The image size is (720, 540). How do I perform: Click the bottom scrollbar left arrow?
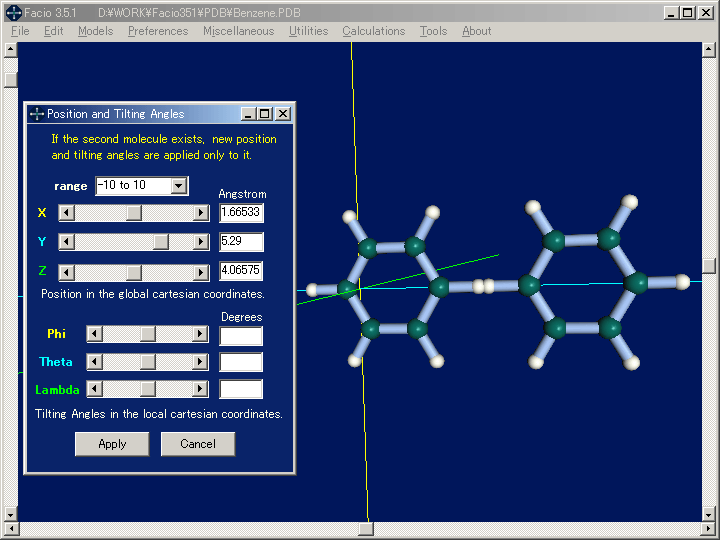11,529
